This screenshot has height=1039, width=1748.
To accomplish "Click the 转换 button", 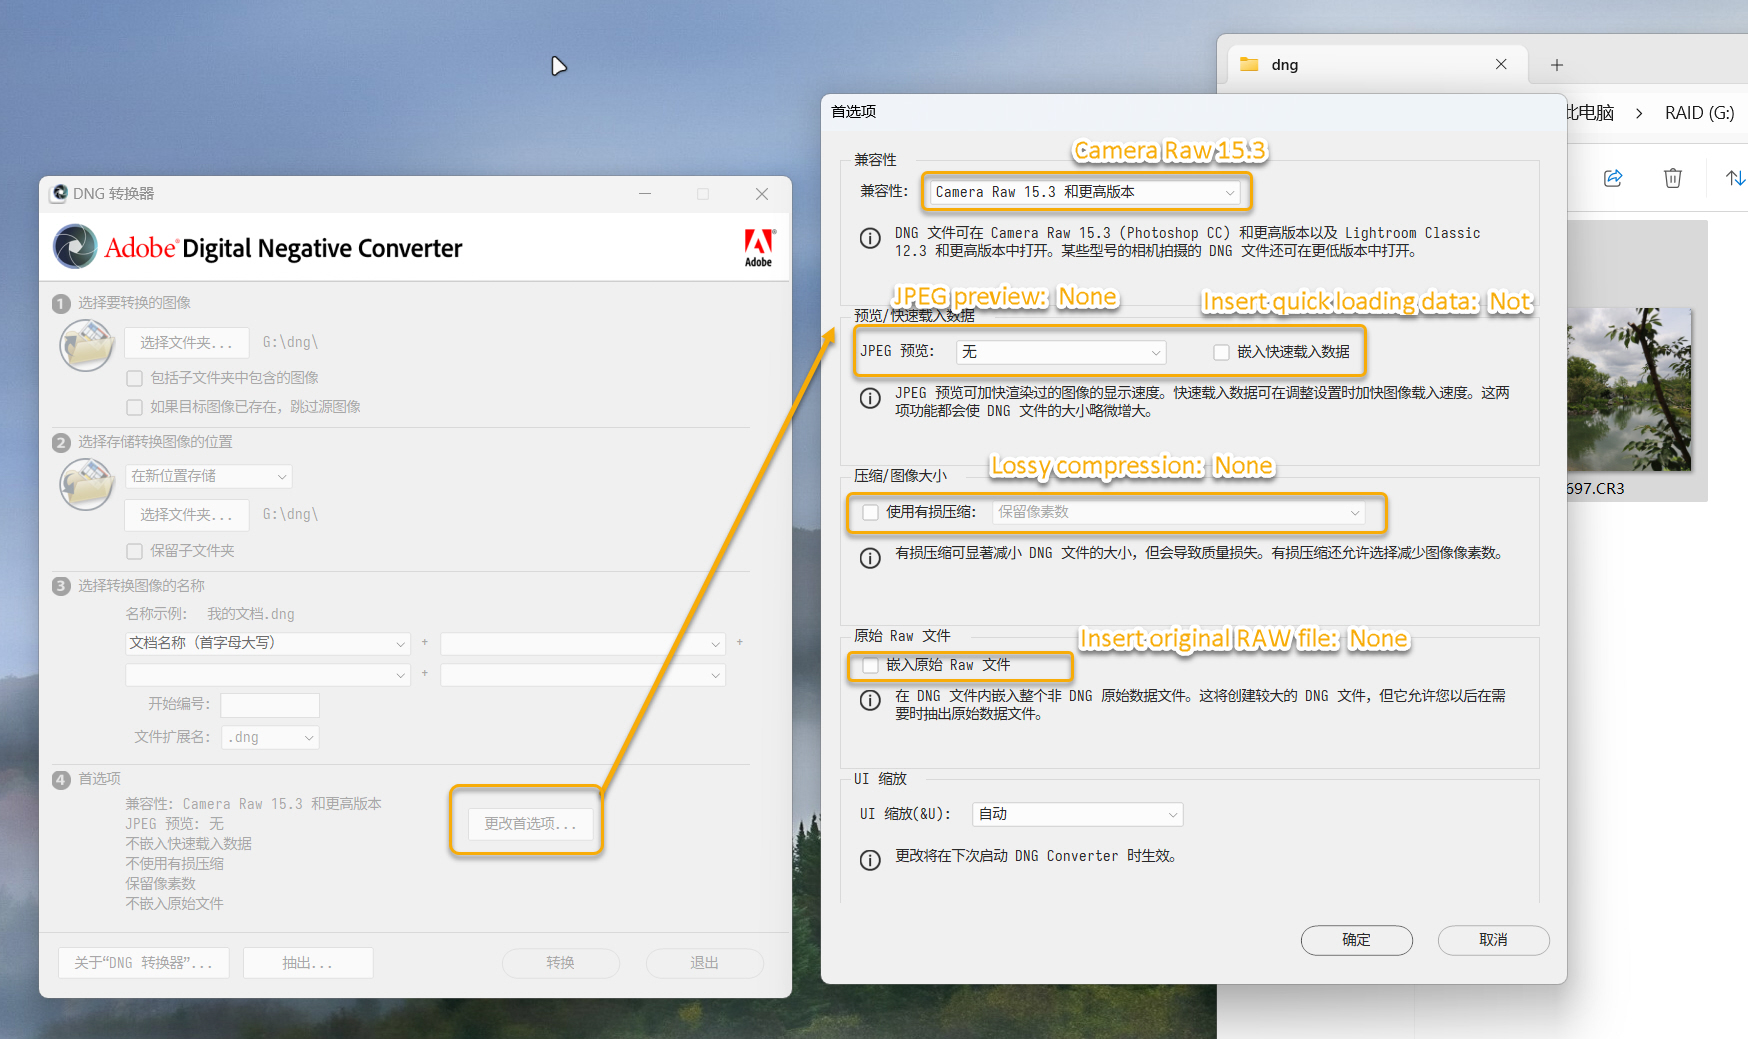I will click(x=560, y=963).
